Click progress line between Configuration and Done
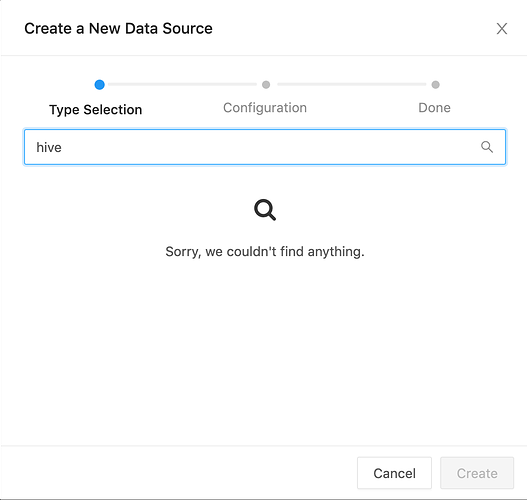The width and height of the screenshot is (527, 500). pyautogui.click(x=352, y=84)
